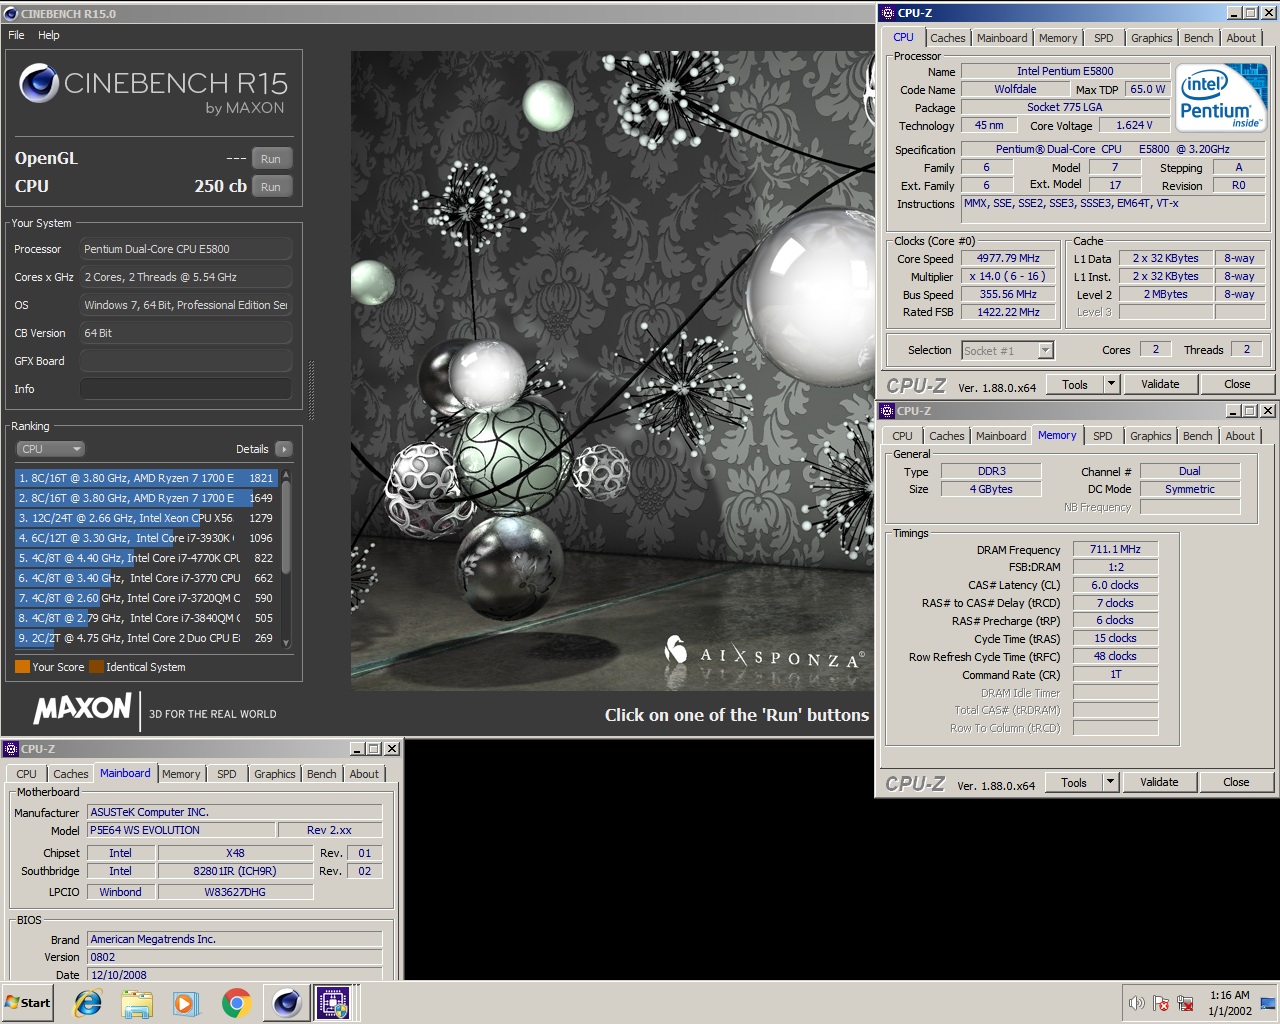This screenshot has height=1024, width=1280.
Task: Select Graphics tab in Mainboard CPU-Z window
Action: [274, 774]
